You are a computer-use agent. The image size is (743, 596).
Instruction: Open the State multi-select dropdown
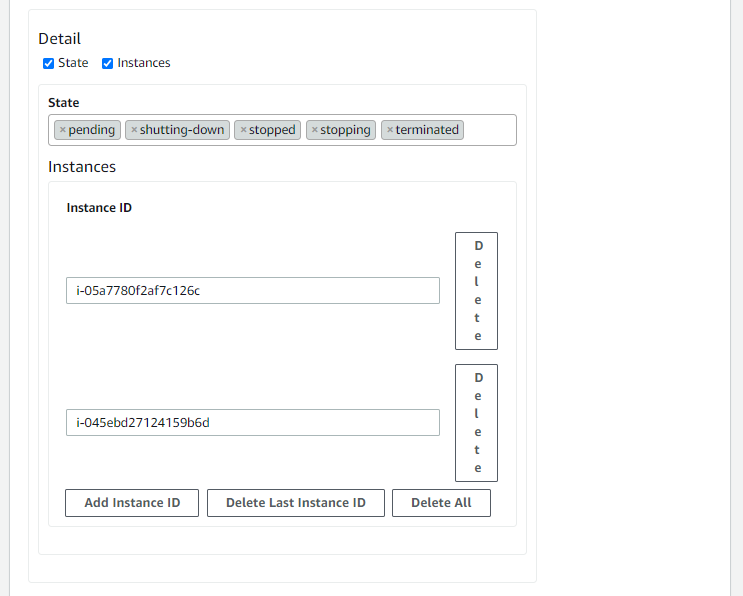(489, 130)
